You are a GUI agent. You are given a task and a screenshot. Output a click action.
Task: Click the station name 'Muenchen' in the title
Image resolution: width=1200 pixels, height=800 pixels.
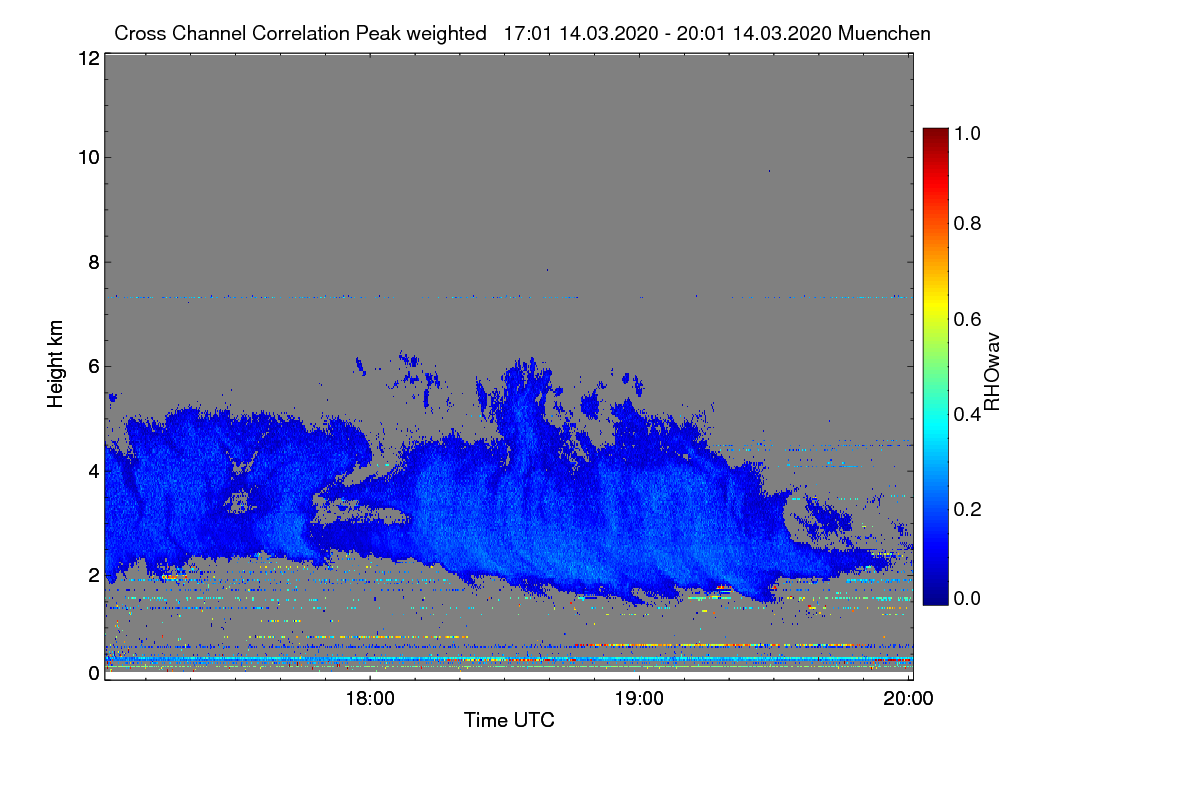click(x=885, y=33)
